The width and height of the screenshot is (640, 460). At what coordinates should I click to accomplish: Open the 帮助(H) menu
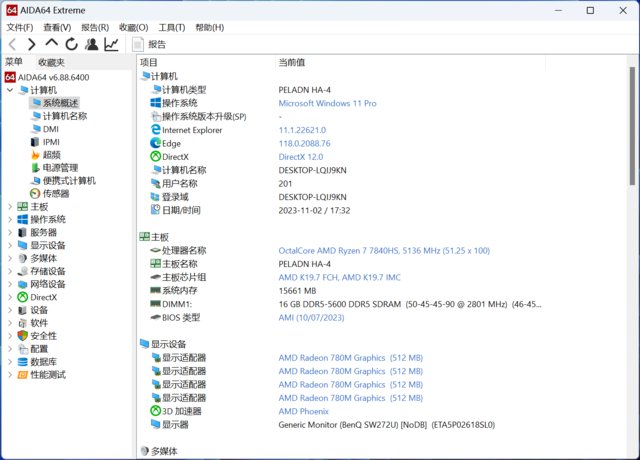(x=210, y=27)
